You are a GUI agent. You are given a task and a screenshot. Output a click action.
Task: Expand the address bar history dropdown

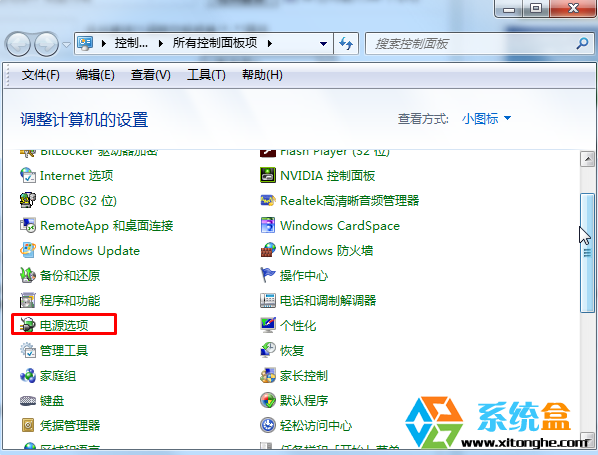(x=323, y=43)
